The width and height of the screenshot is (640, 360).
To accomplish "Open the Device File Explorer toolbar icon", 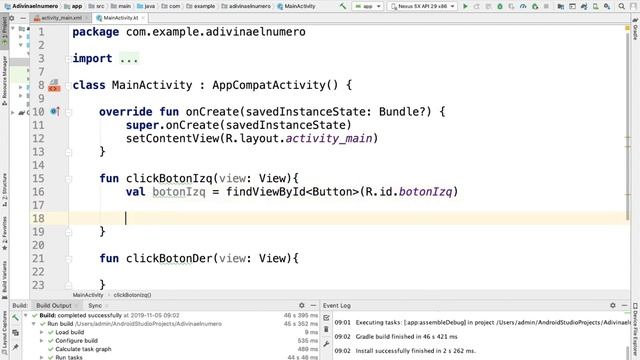I will pyautogui.click(x=572, y=6).
